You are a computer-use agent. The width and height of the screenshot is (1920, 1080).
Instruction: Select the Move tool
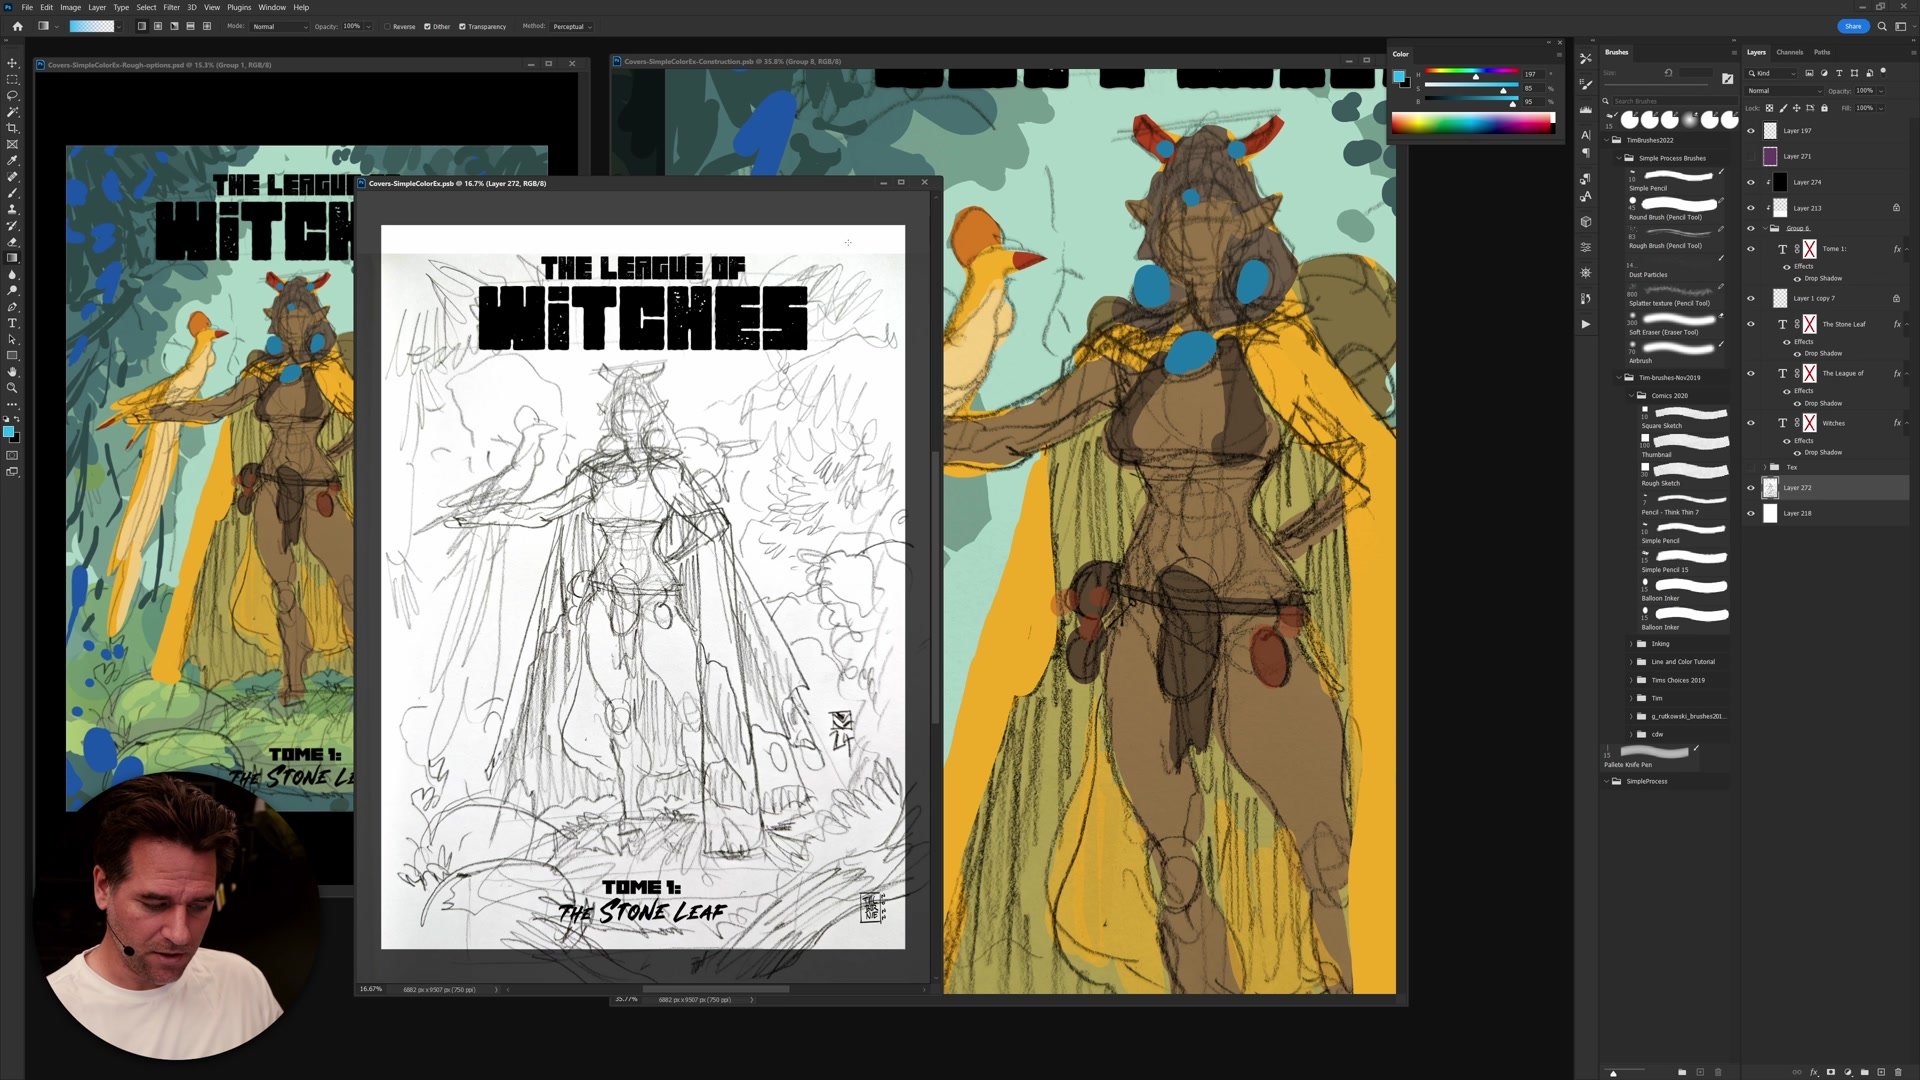[x=12, y=63]
